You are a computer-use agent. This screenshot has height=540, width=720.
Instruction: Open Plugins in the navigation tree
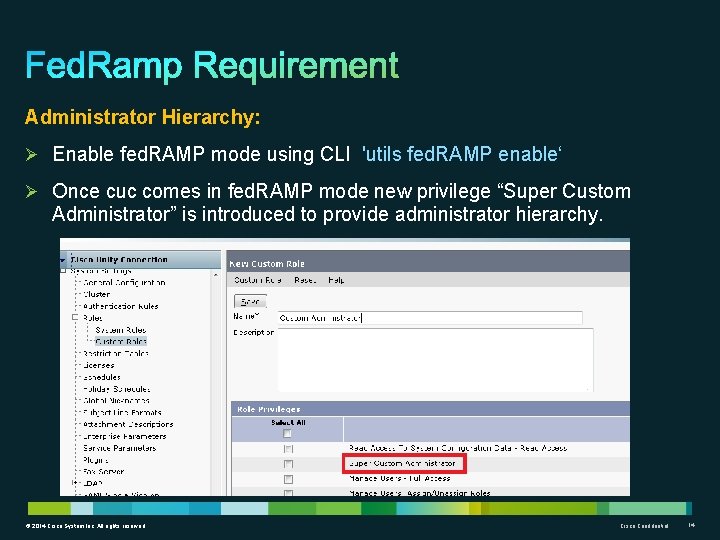pos(96,460)
